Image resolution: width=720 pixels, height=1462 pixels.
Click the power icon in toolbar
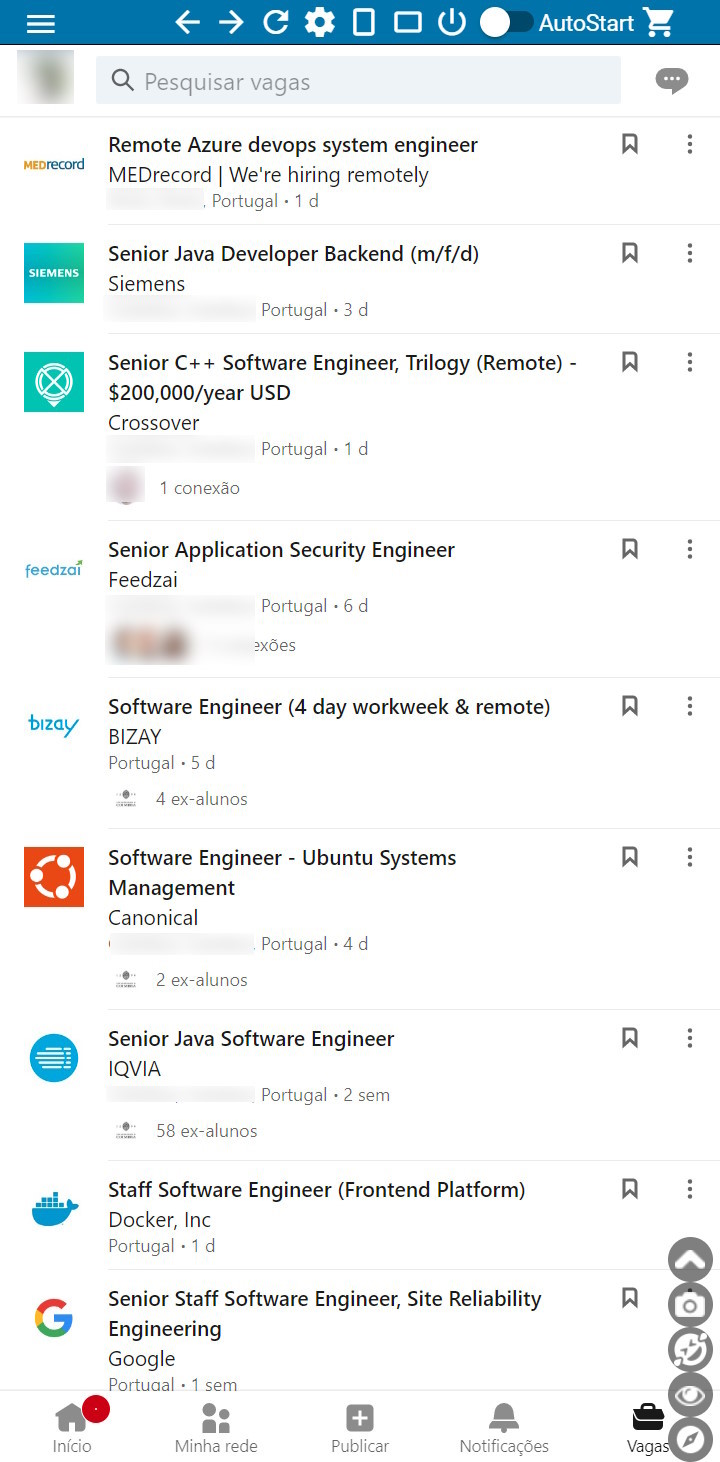[x=452, y=22]
